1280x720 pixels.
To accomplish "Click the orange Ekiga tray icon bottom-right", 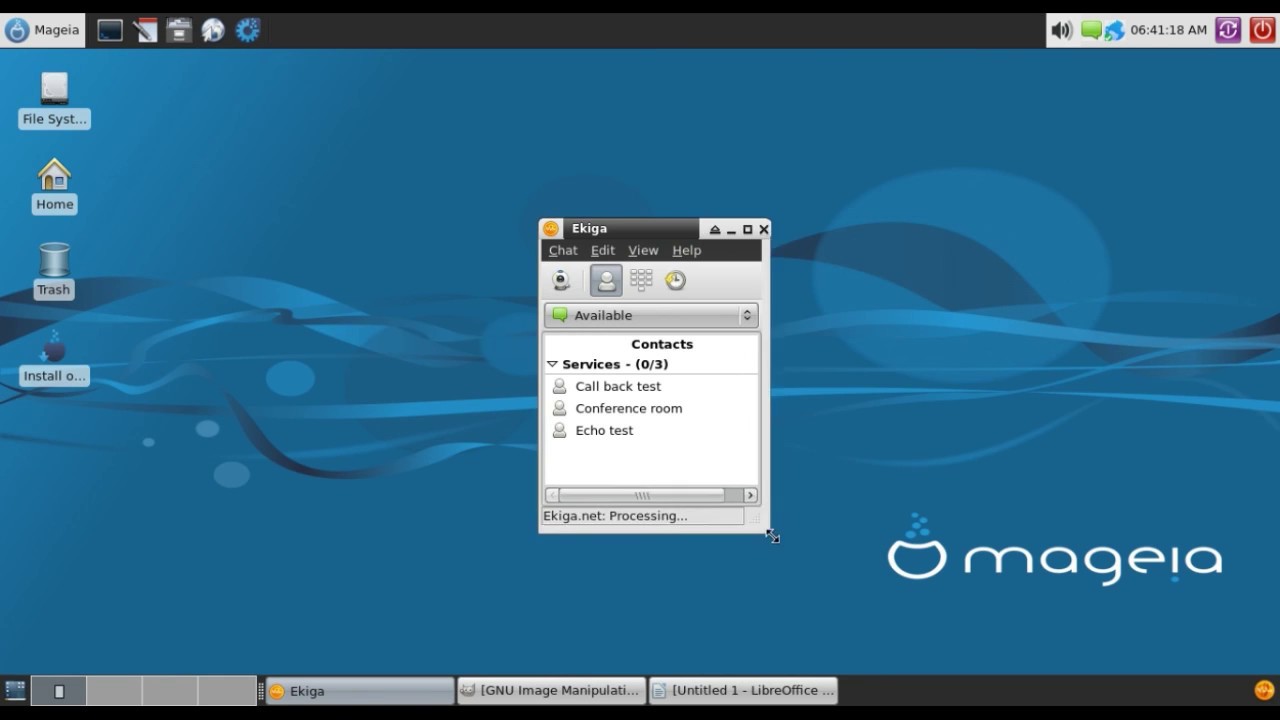I will (1264, 690).
